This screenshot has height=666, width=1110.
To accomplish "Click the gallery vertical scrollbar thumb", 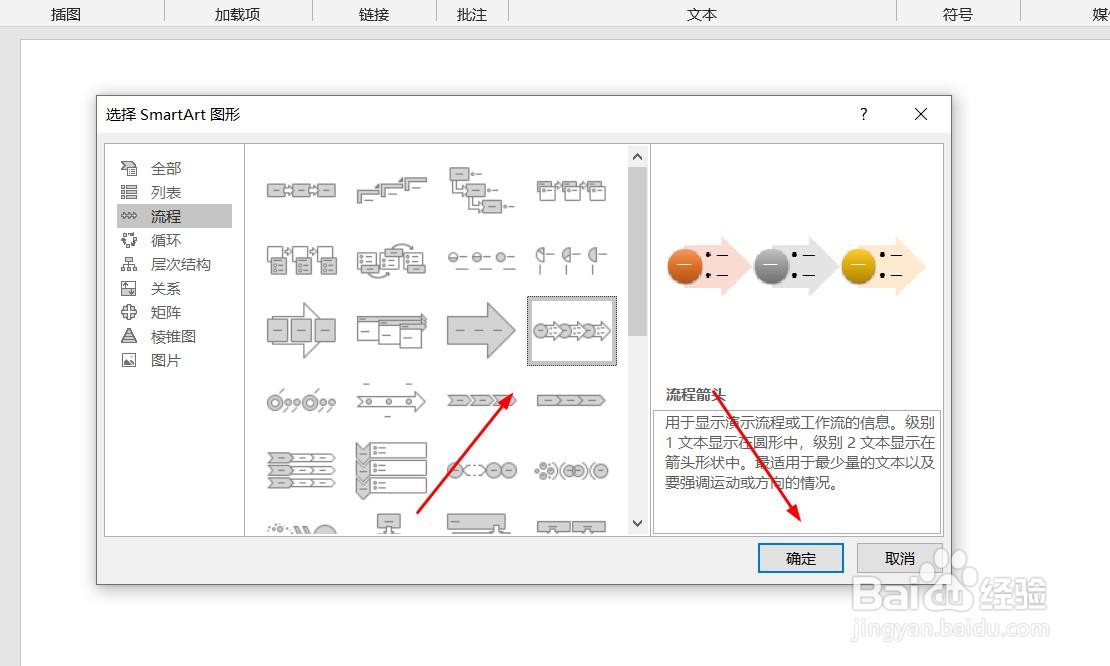I will point(637,252).
